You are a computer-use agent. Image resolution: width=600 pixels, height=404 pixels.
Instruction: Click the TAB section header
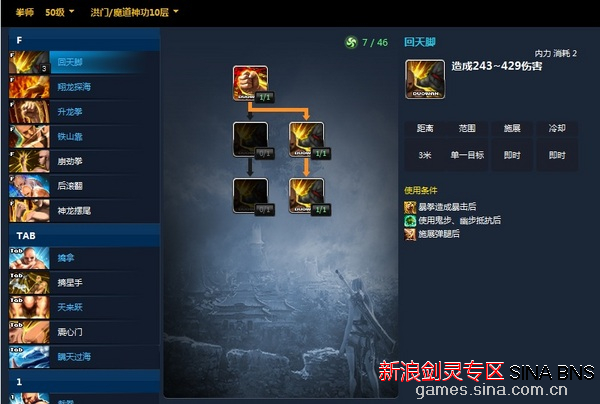pos(84,235)
